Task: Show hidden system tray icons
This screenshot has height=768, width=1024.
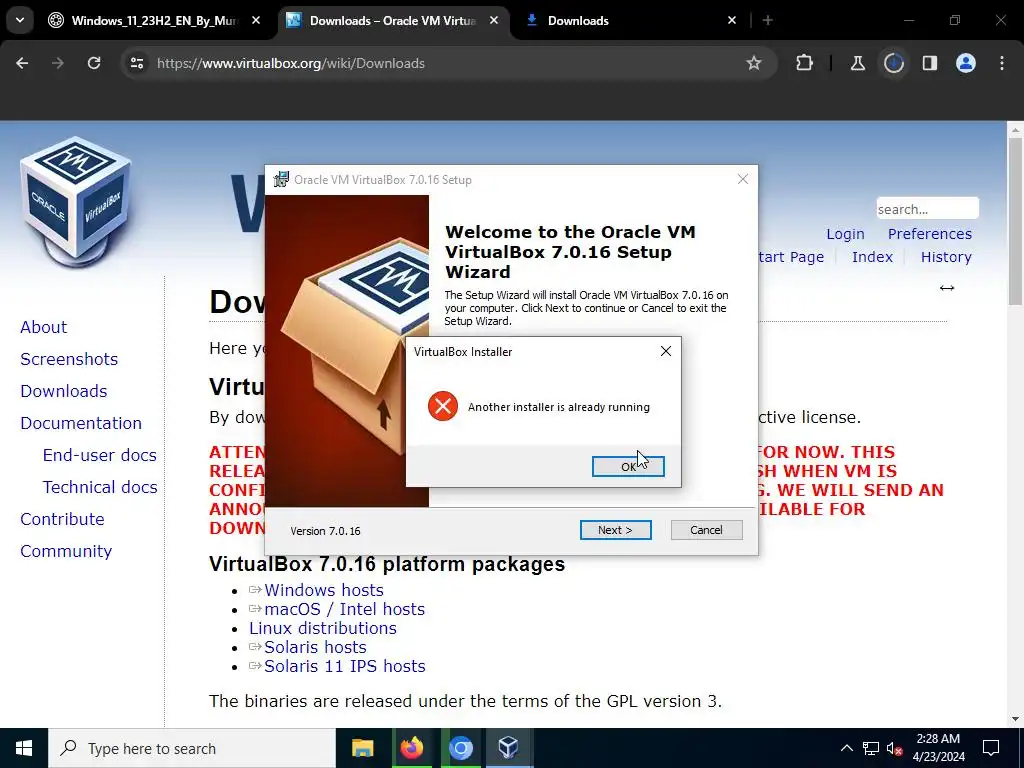Action: click(846, 748)
